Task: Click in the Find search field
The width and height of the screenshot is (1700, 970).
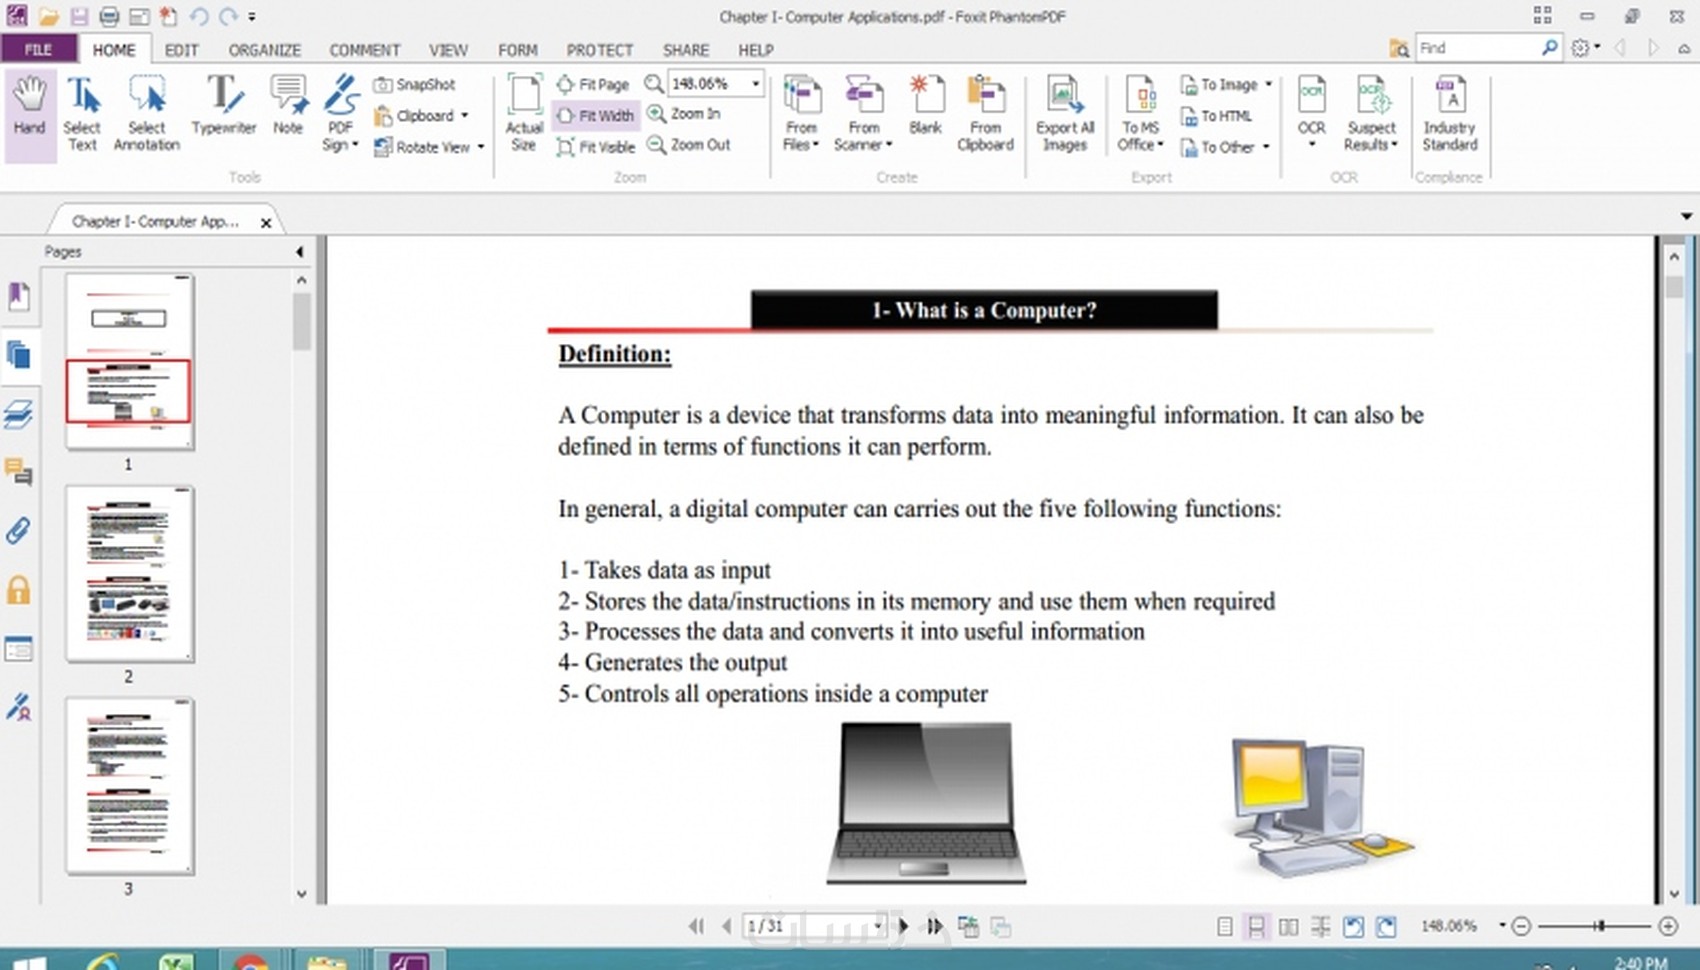Action: tap(1478, 48)
